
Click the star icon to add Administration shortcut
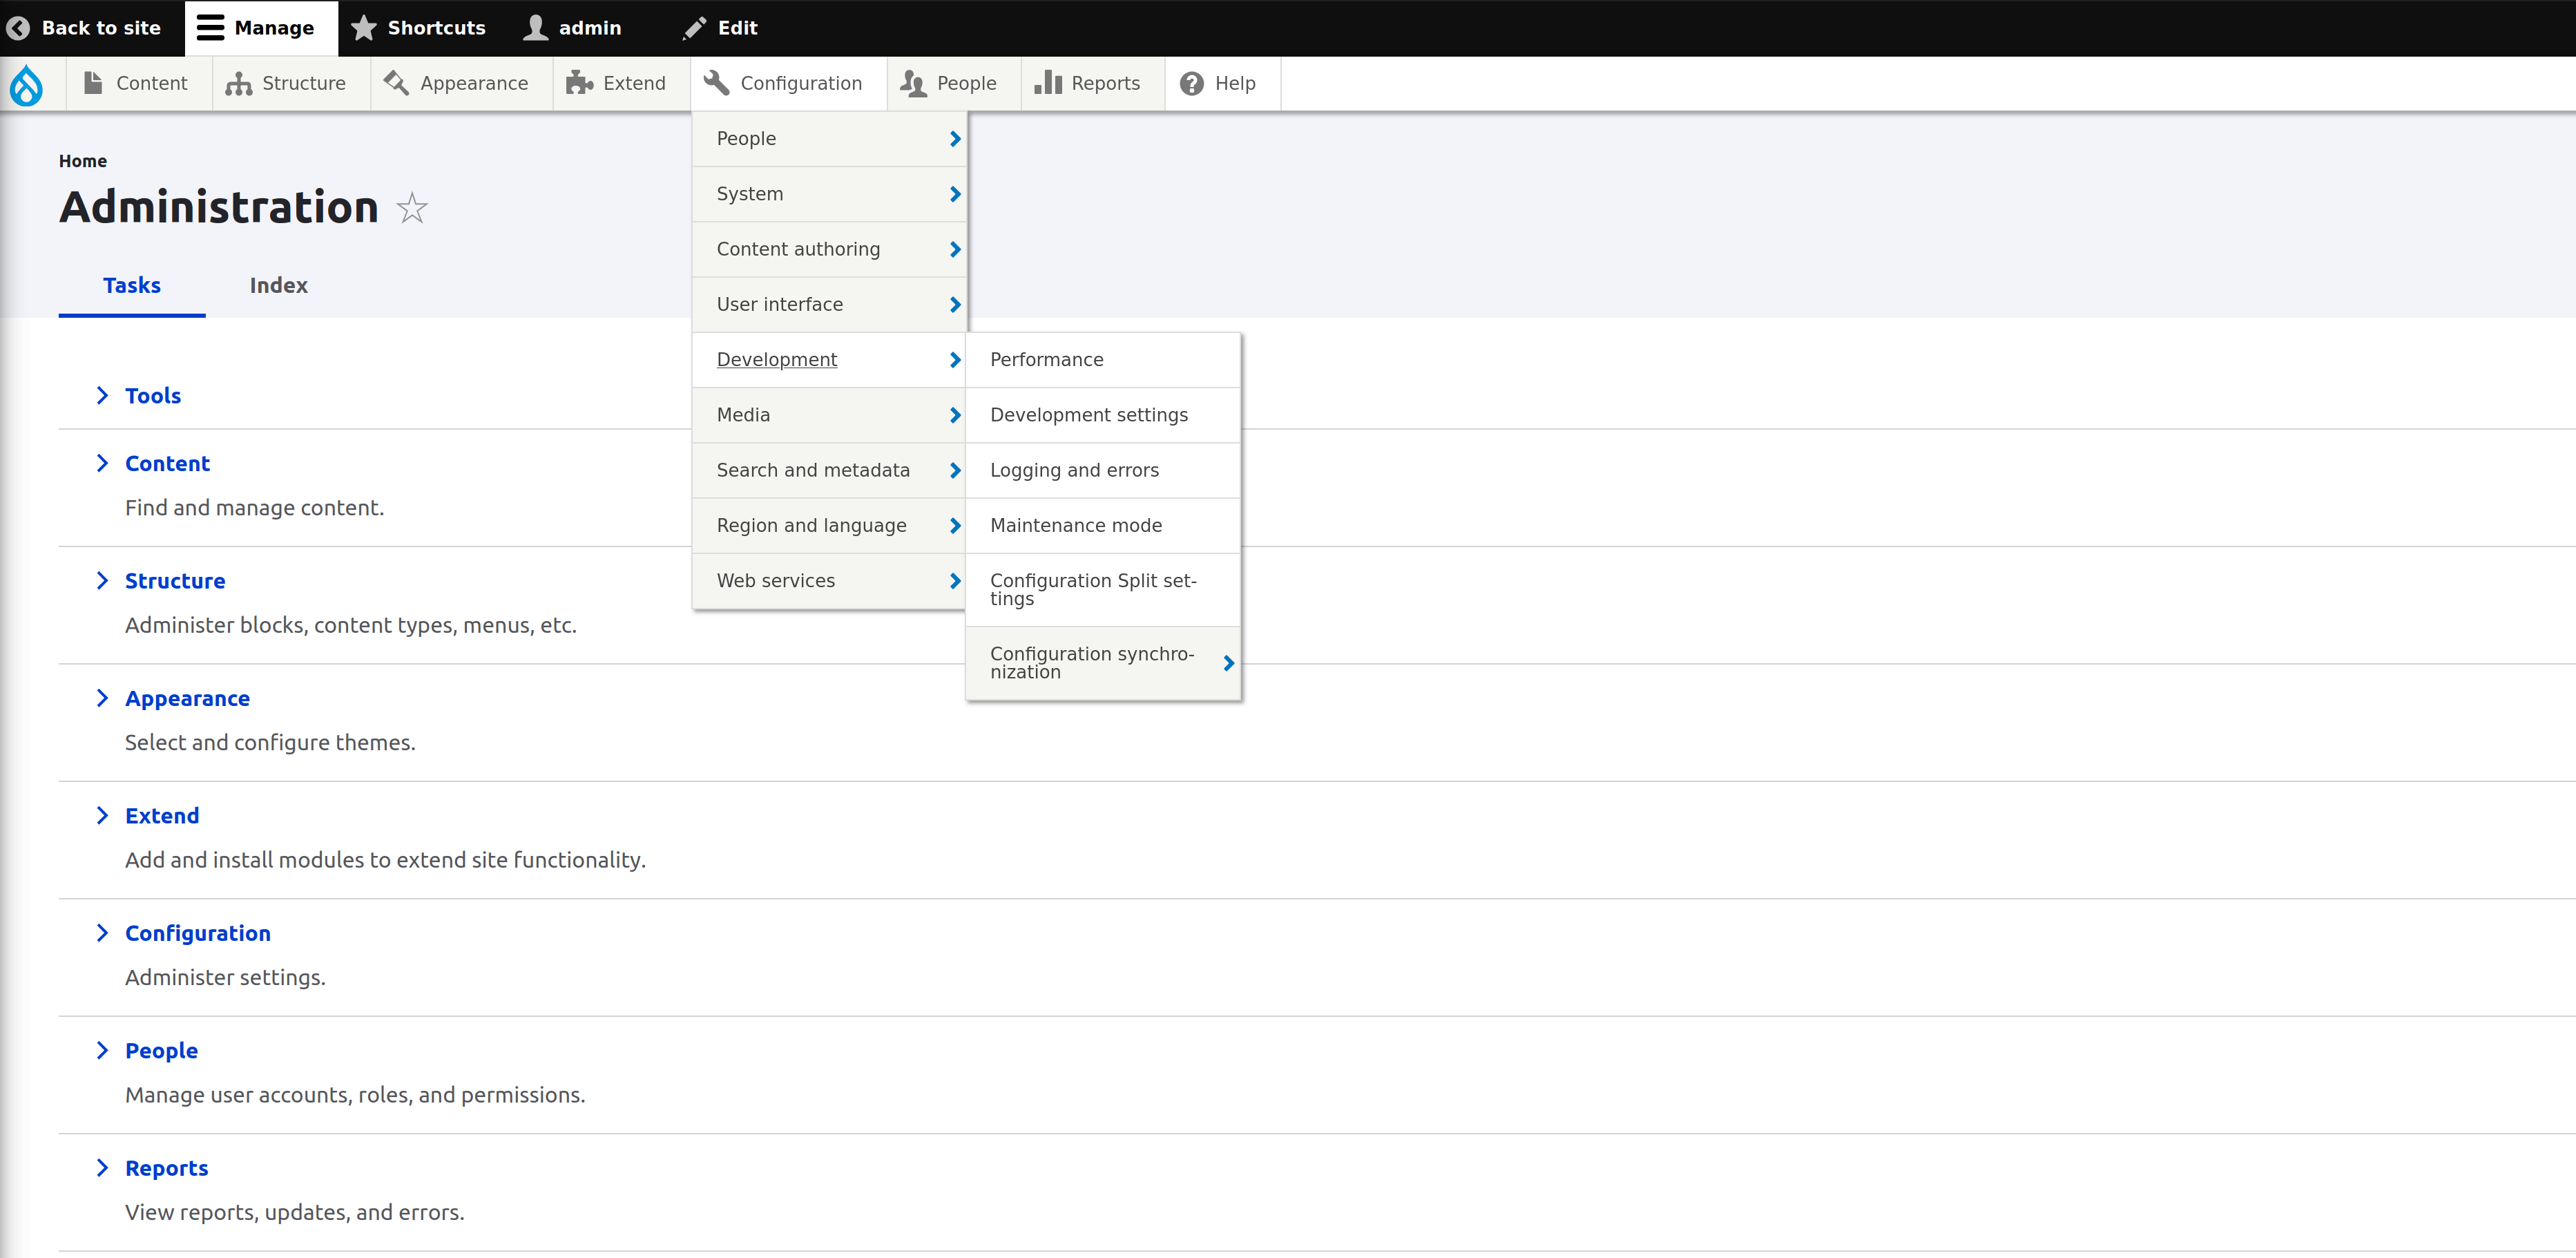point(412,208)
